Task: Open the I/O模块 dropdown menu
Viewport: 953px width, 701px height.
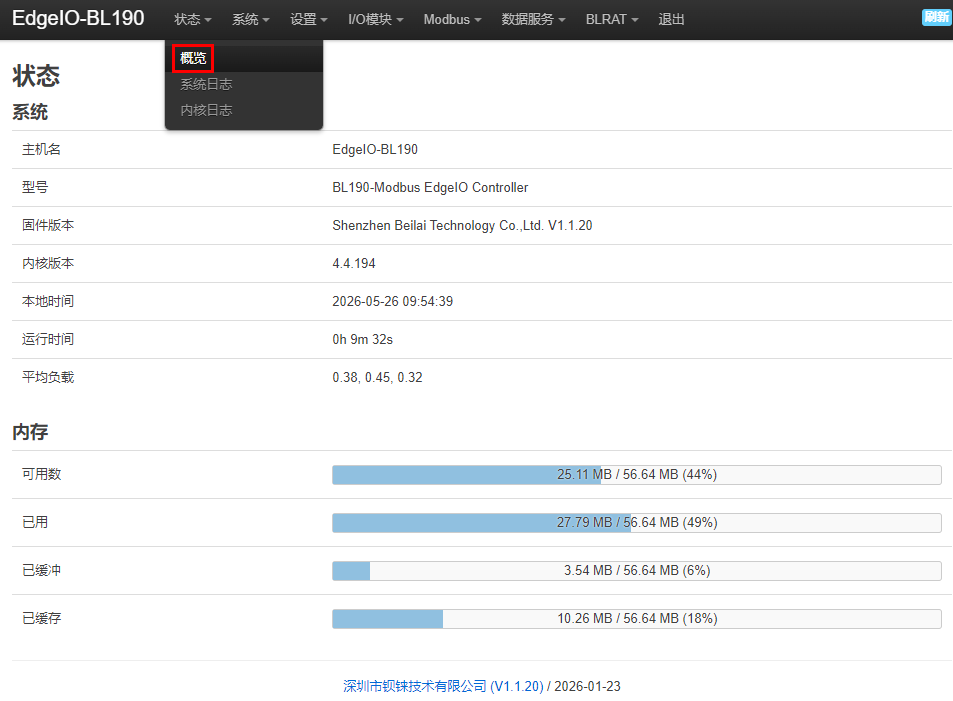Action: coord(376,19)
